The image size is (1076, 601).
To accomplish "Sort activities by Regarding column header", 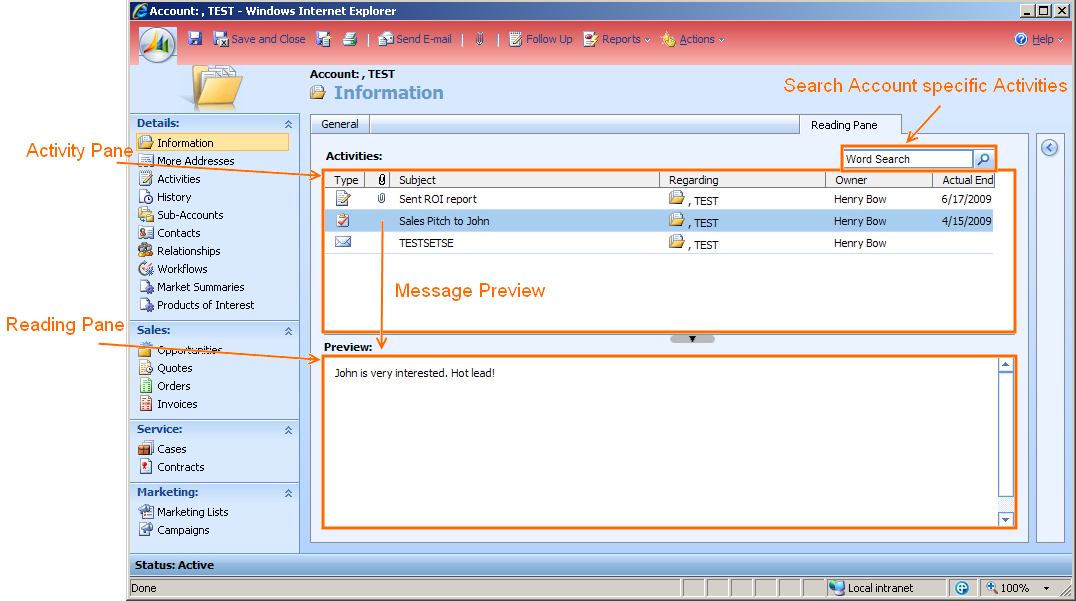I will click(742, 180).
